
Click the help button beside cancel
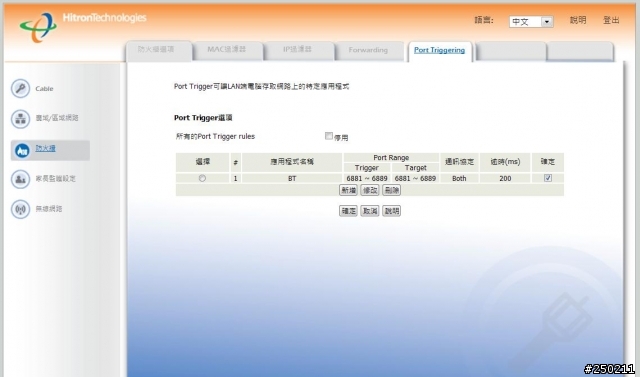pyautogui.click(x=391, y=211)
